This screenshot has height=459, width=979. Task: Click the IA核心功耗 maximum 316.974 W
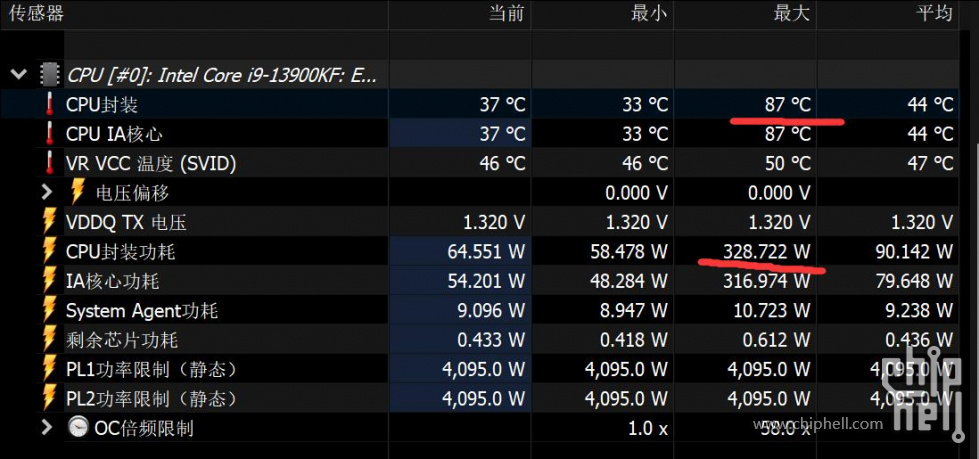pos(767,281)
